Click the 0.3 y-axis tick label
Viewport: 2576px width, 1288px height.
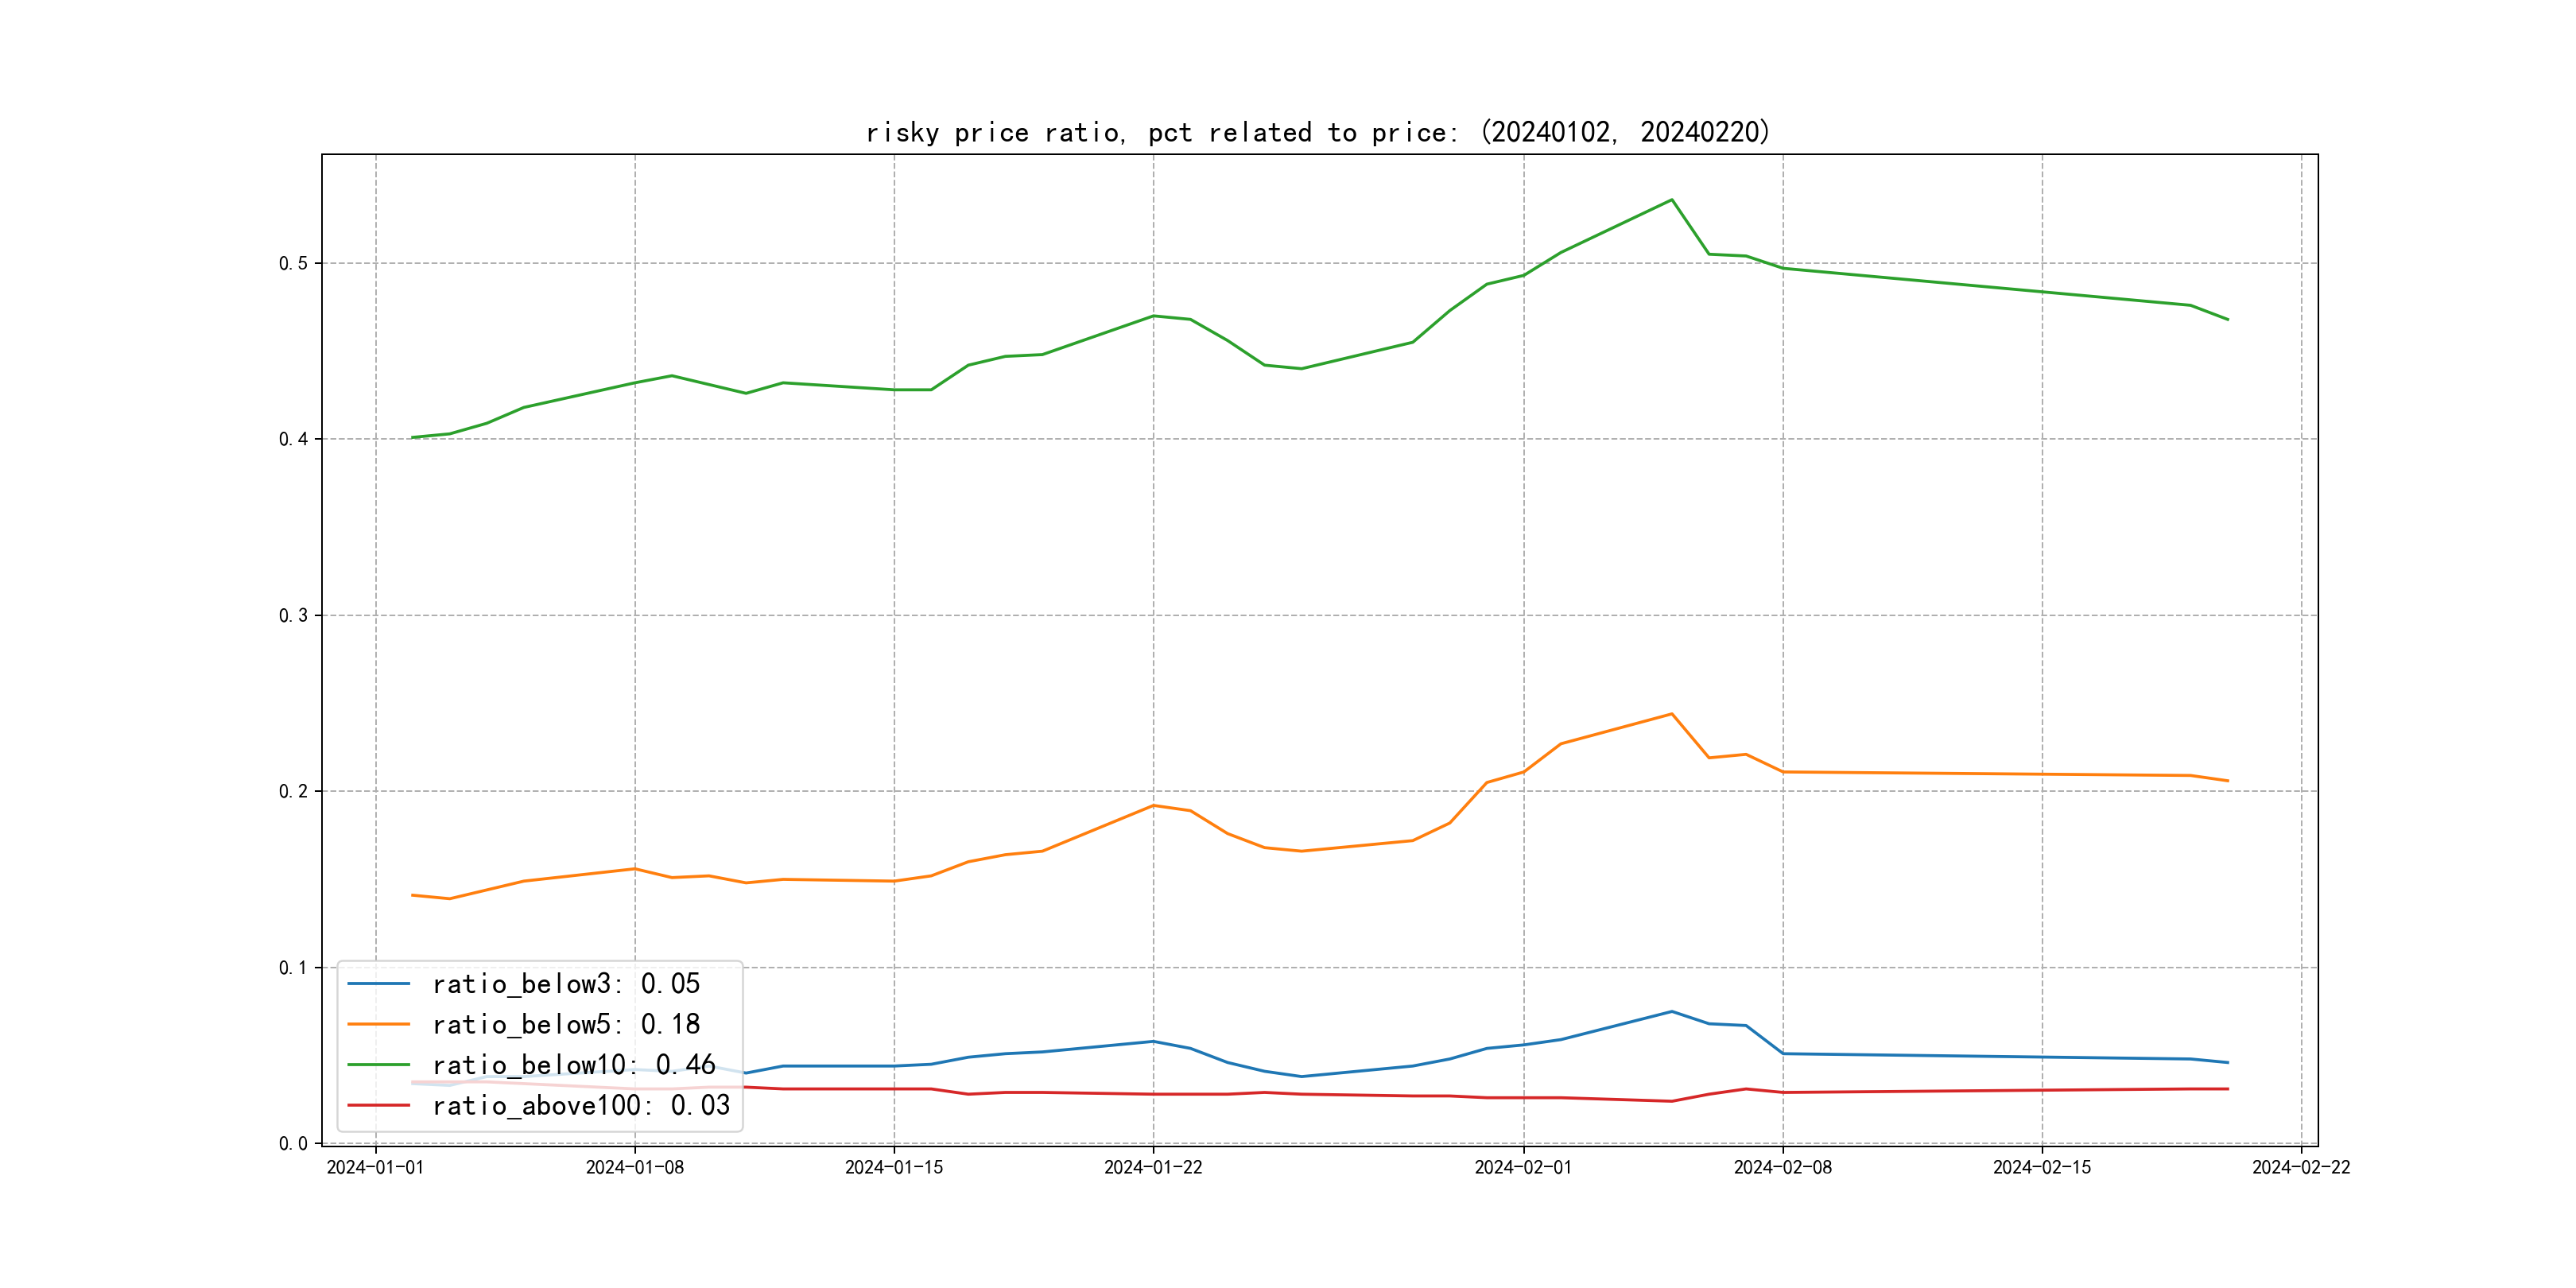tap(293, 615)
